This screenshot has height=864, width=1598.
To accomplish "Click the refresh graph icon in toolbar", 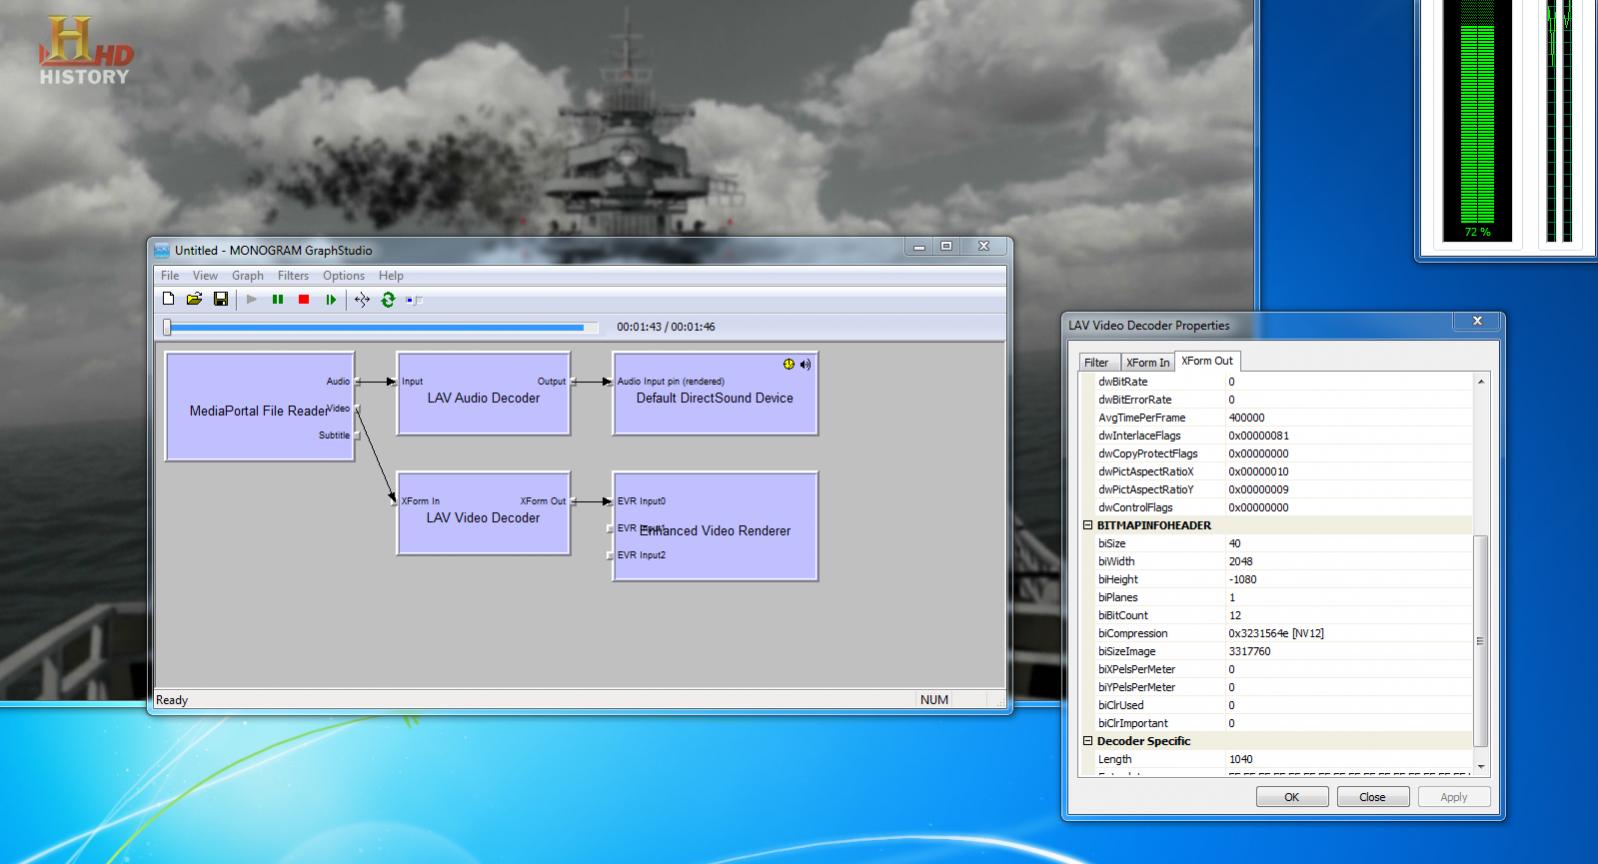I will 388,299.
